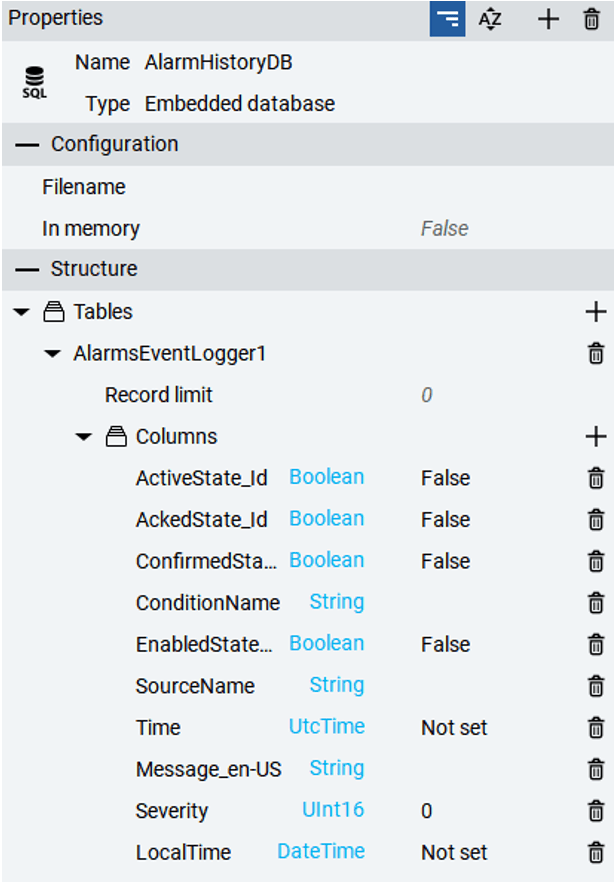Delete the ConditionName column
This screenshot has width=614, height=883.
[x=595, y=603]
